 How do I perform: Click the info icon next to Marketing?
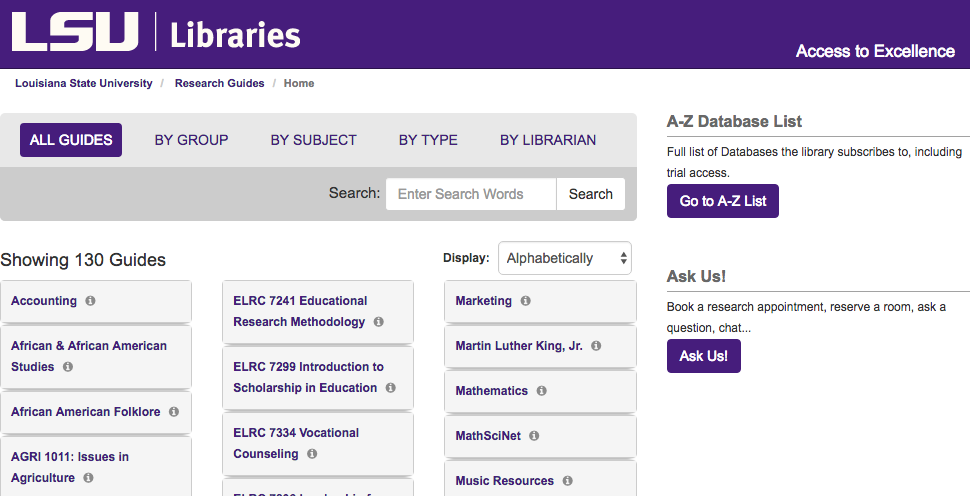click(525, 301)
